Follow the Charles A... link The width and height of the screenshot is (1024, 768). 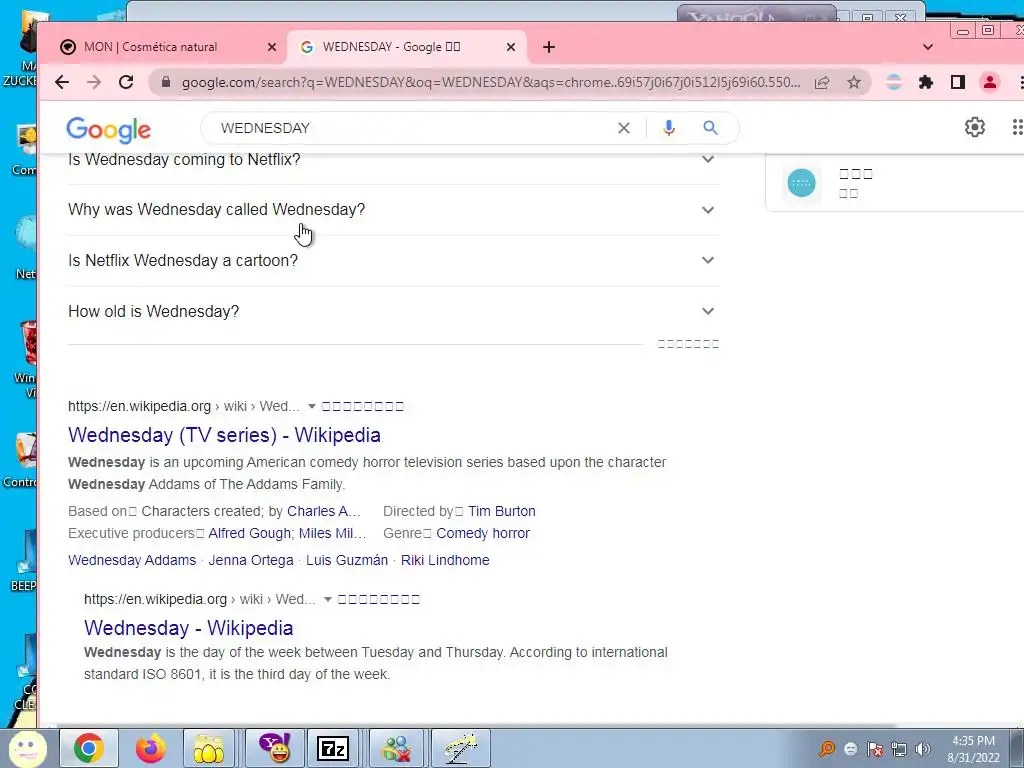click(324, 511)
